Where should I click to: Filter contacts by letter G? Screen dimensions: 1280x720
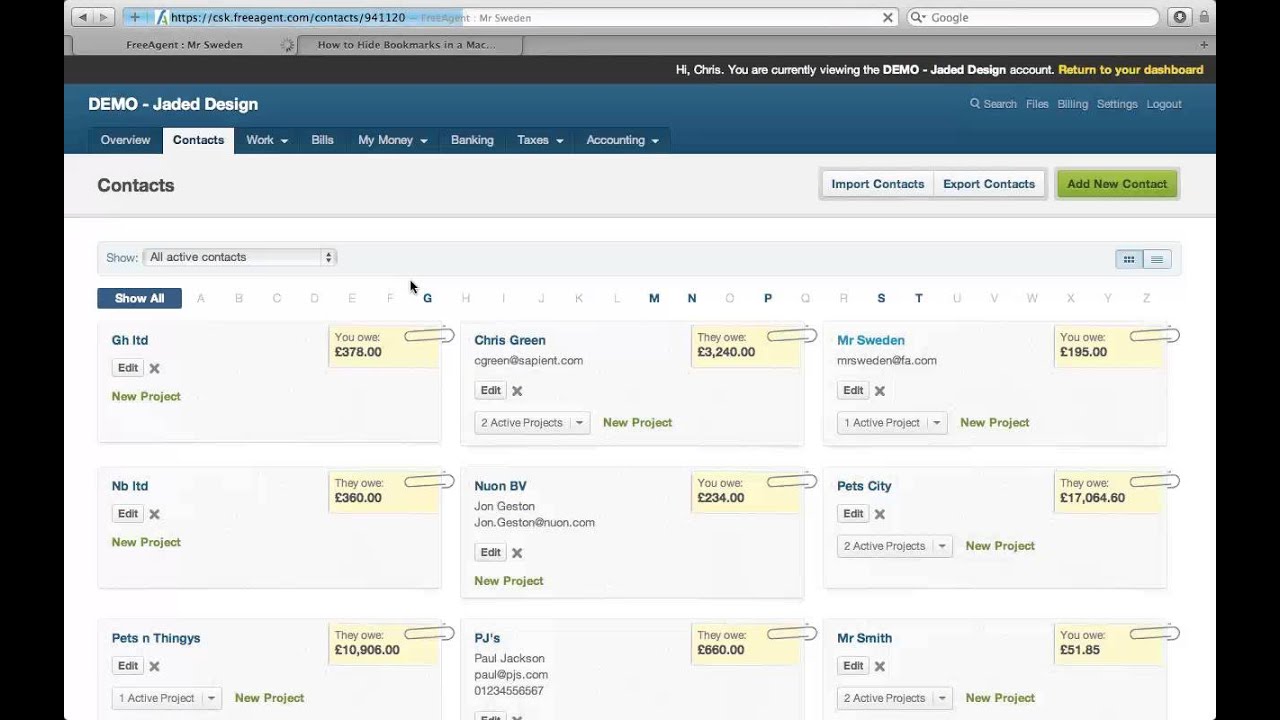tap(427, 298)
